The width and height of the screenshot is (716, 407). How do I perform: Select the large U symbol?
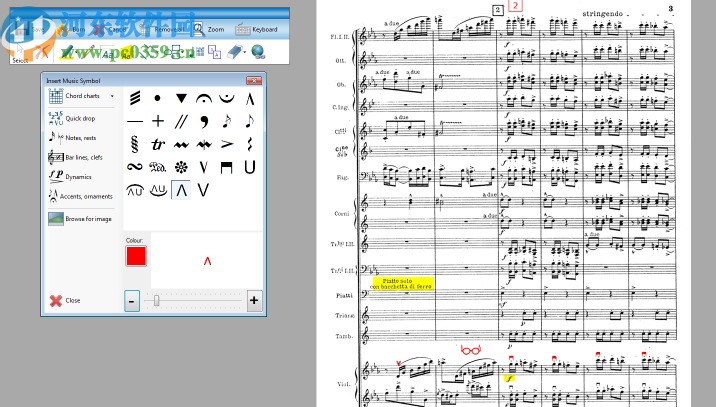pyautogui.click(x=249, y=167)
